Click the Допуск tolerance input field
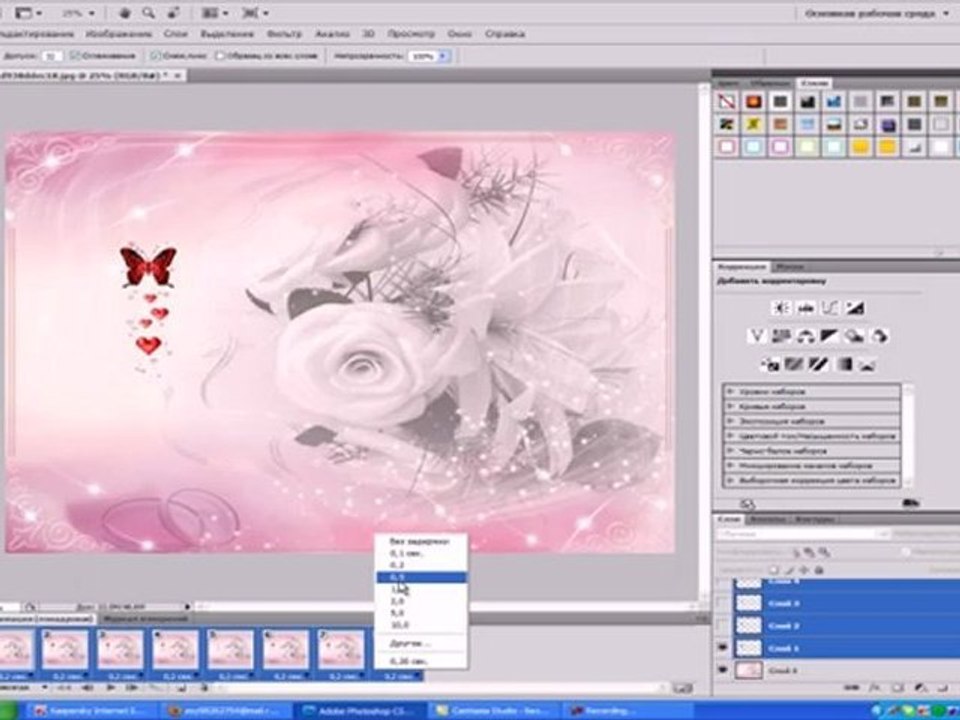 (x=52, y=56)
